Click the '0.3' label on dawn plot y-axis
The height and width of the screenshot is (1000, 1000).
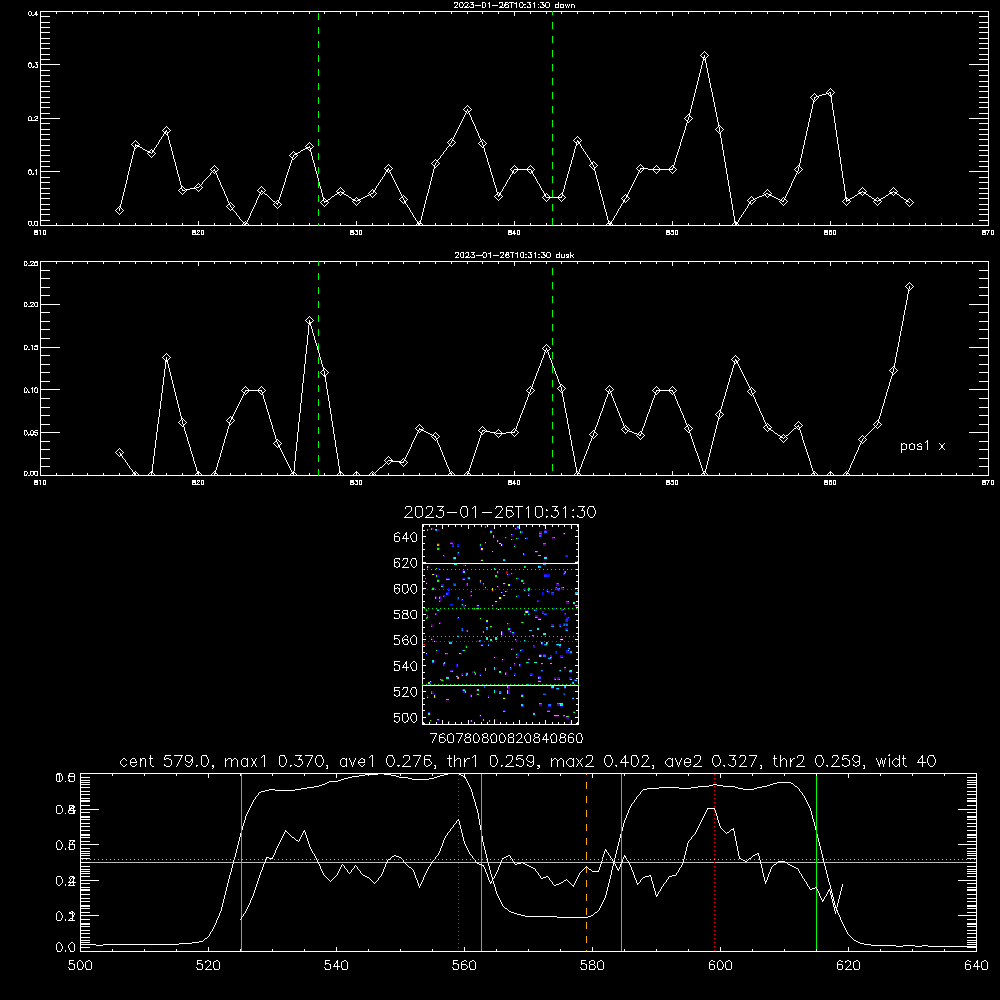pos(33,65)
